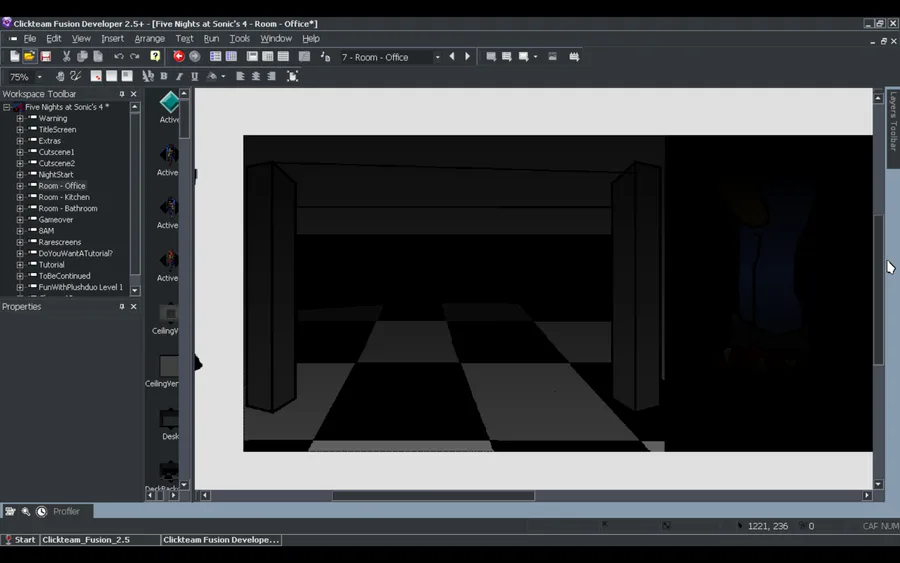Click the red Back navigation arrow
The image size is (900, 563).
coord(179,56)
